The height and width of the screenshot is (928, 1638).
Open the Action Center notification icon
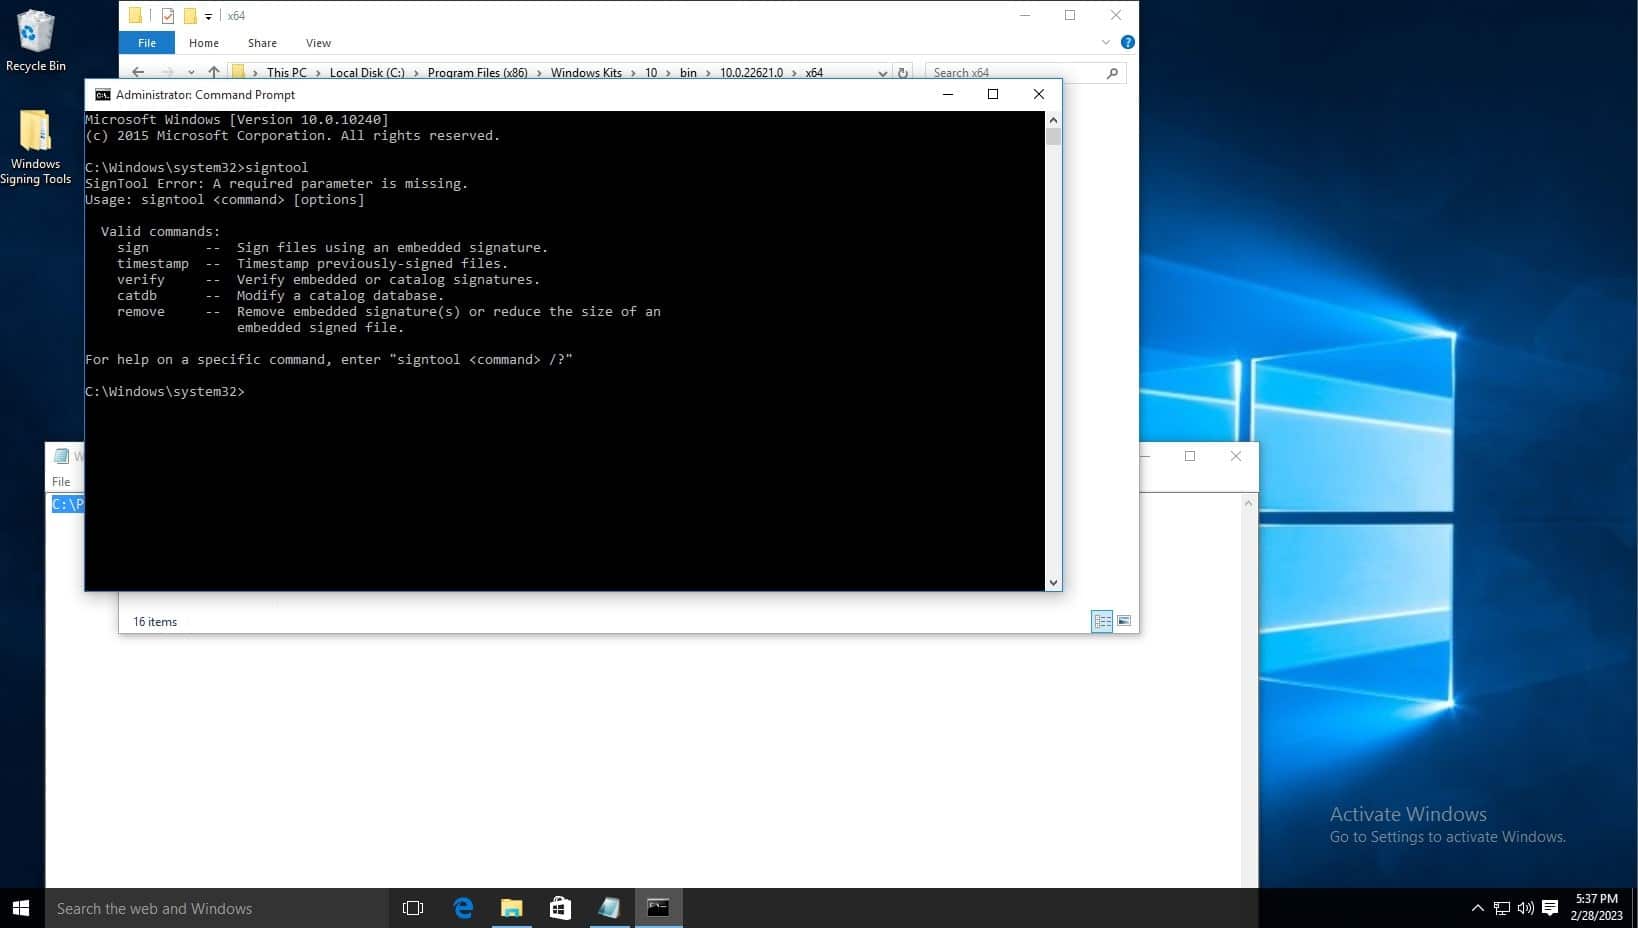1550,908
